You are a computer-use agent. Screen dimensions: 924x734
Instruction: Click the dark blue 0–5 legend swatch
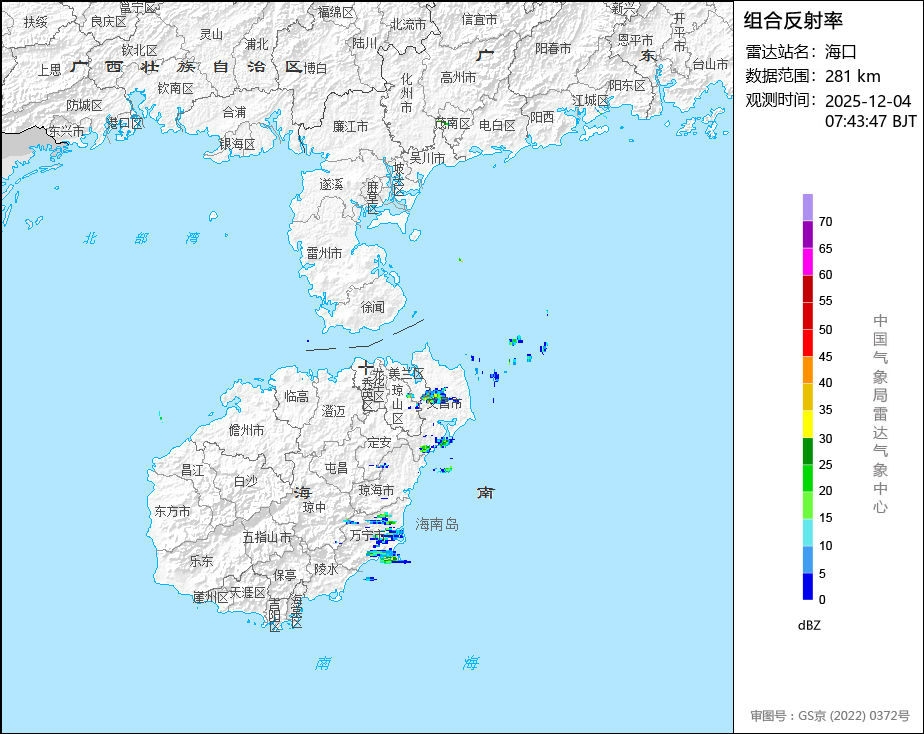click(808, 587)
